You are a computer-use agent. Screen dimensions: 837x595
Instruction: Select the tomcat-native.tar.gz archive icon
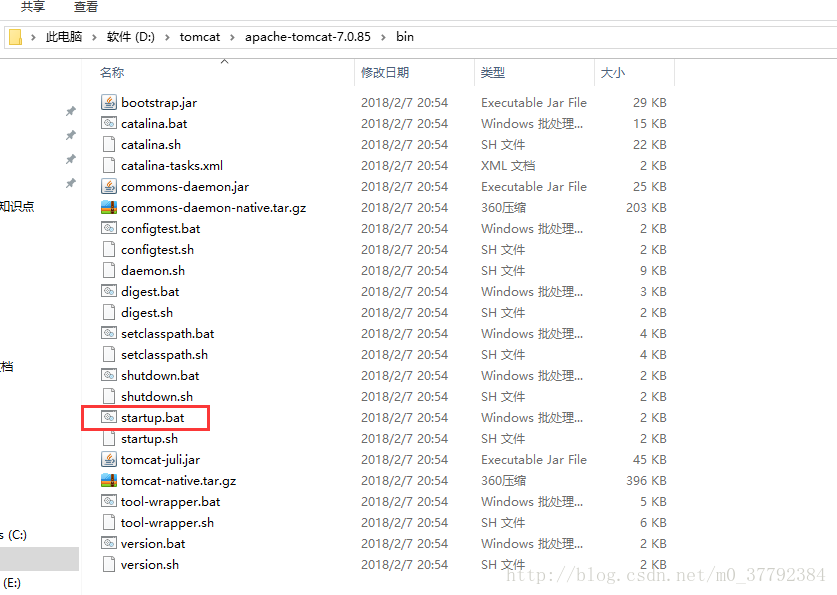point(109,480)
